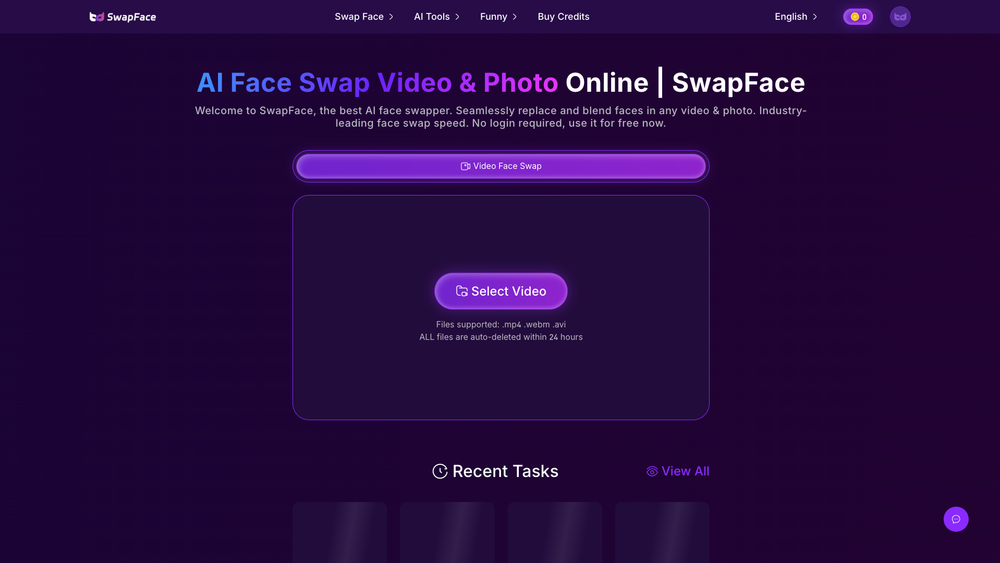Open the user avatar mask icon
Image resolution: width=1000 pixels, height=563 pixels.
click(x=900, y=17)
